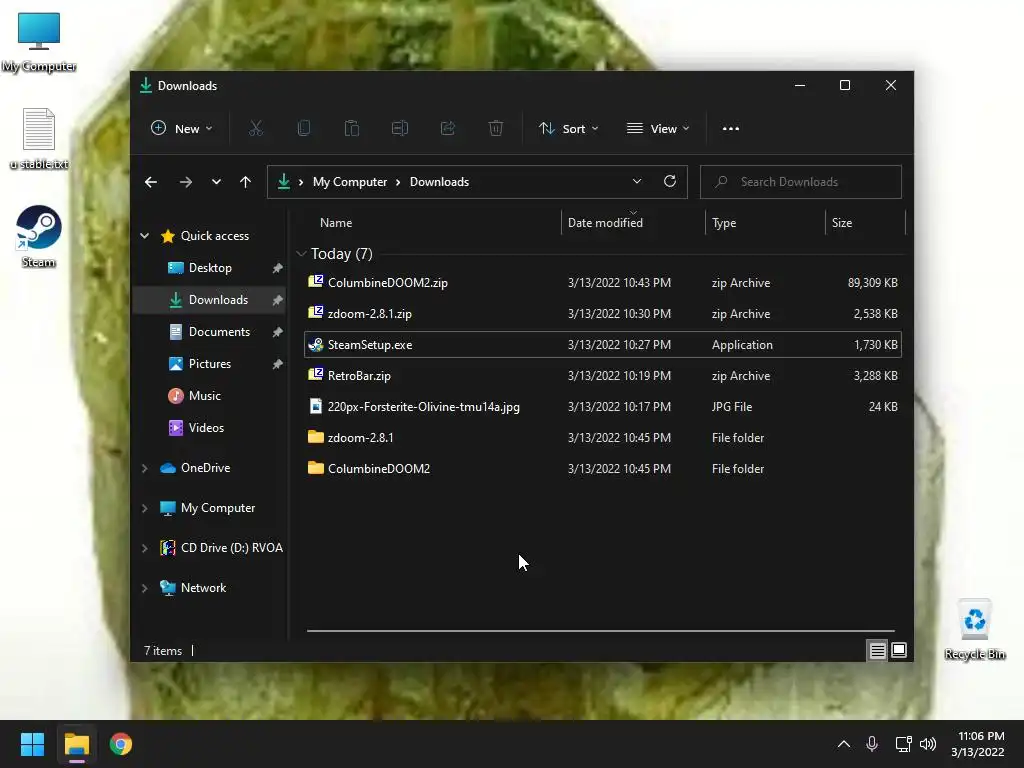Click the Paste clipboard icon

352,129
